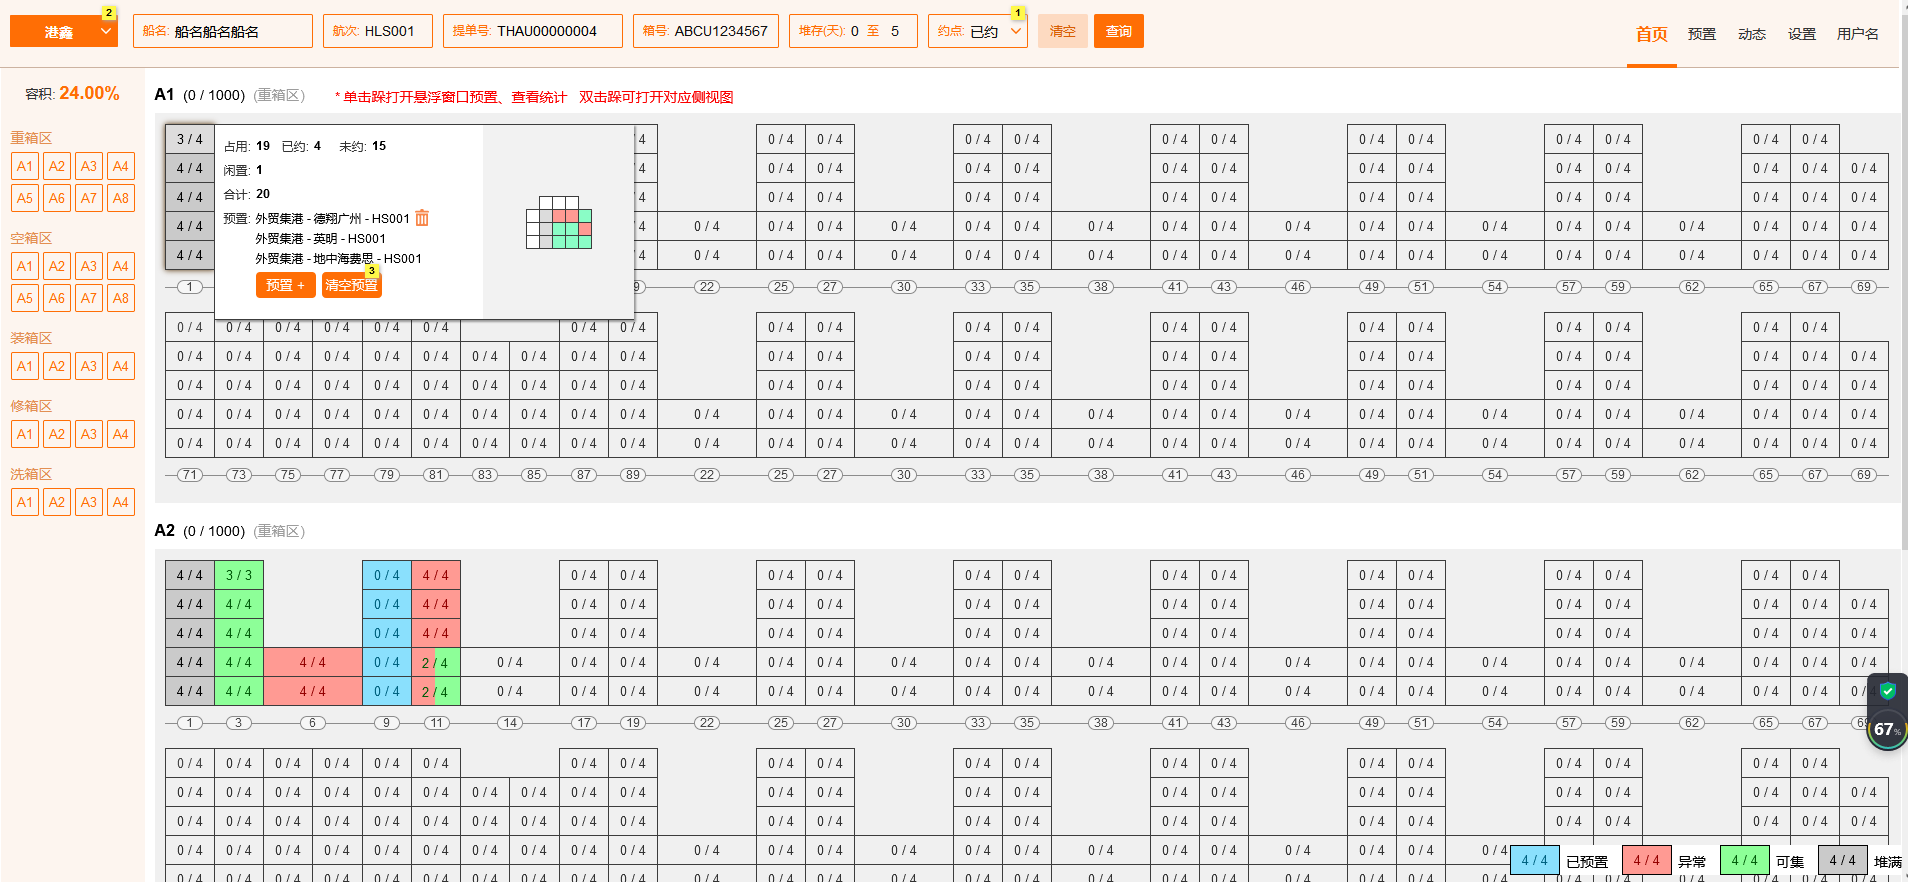Open the 约点 已约 dropdown

click(978, 31)
